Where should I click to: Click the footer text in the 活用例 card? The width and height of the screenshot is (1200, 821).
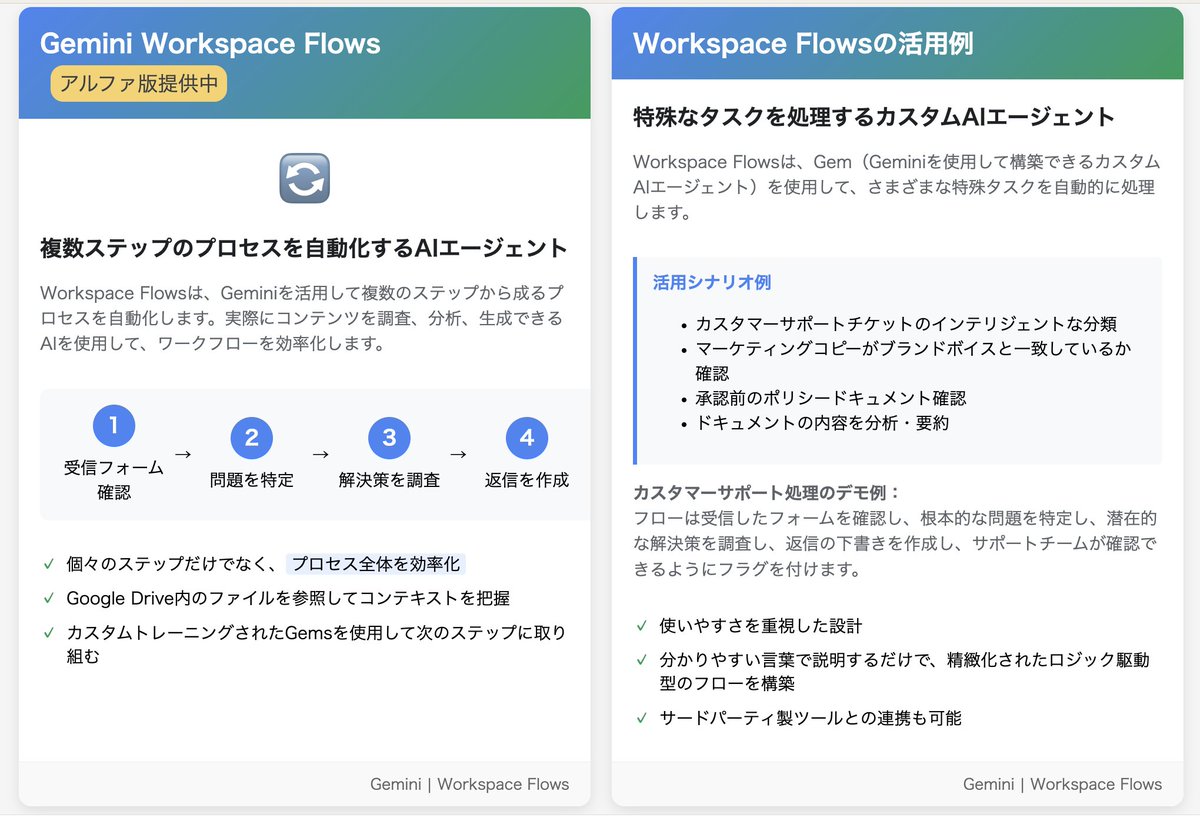tap(1062, 784)
